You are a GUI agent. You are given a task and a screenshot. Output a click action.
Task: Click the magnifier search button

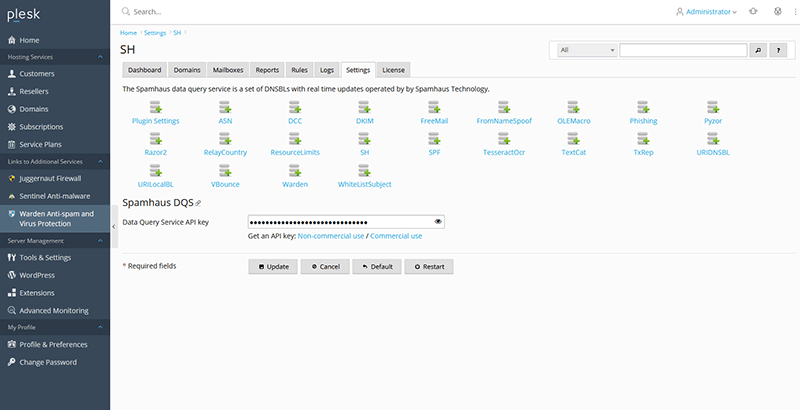(x=758, y=49)
